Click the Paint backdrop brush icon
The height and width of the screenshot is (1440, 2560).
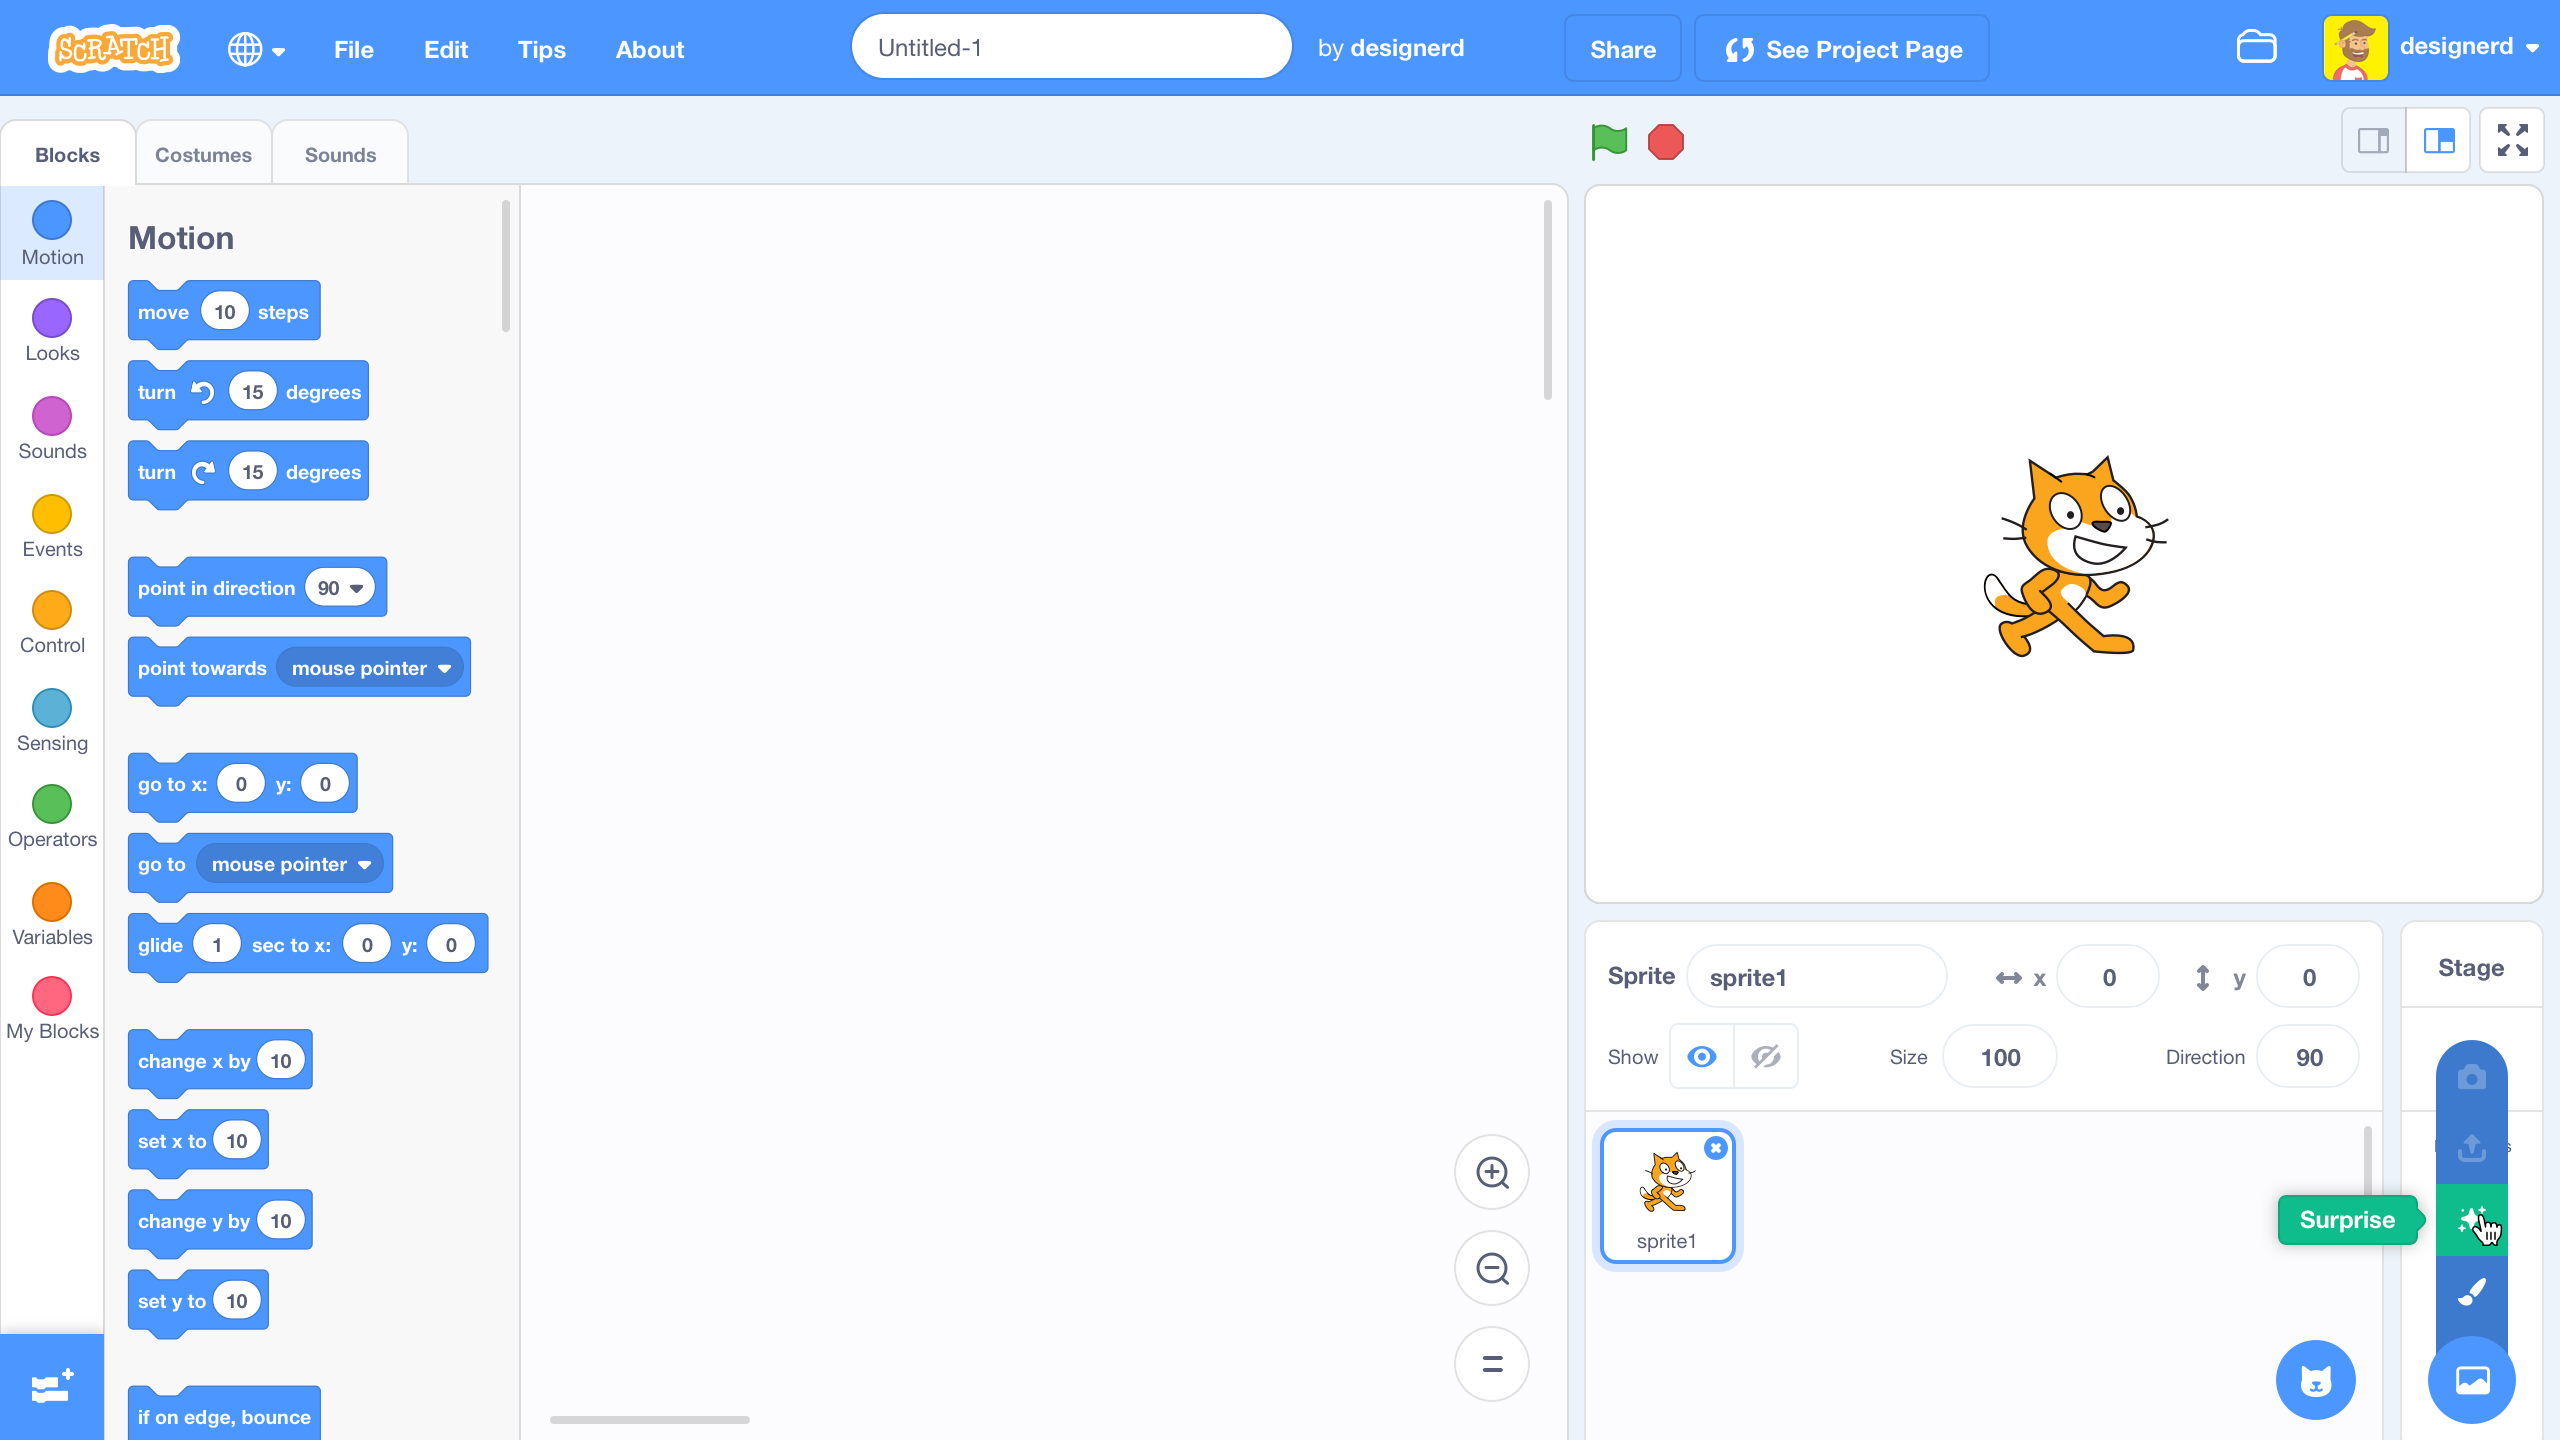2472,1292
